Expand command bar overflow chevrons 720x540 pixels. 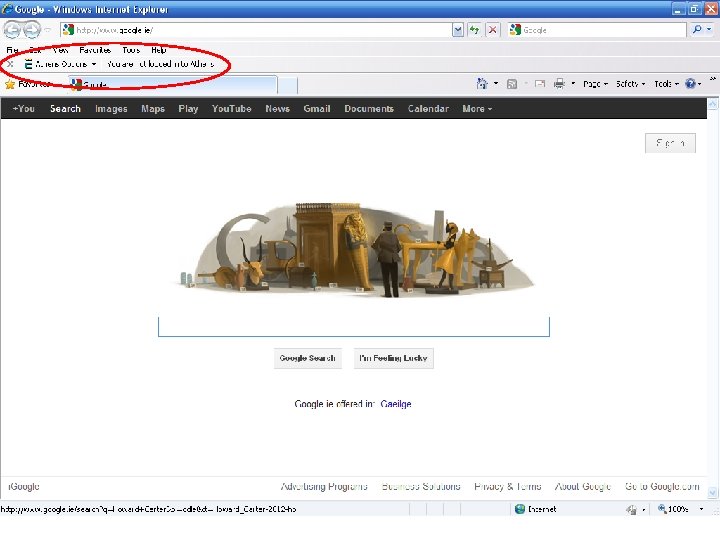pyautogui.click(x=713, y=79)
